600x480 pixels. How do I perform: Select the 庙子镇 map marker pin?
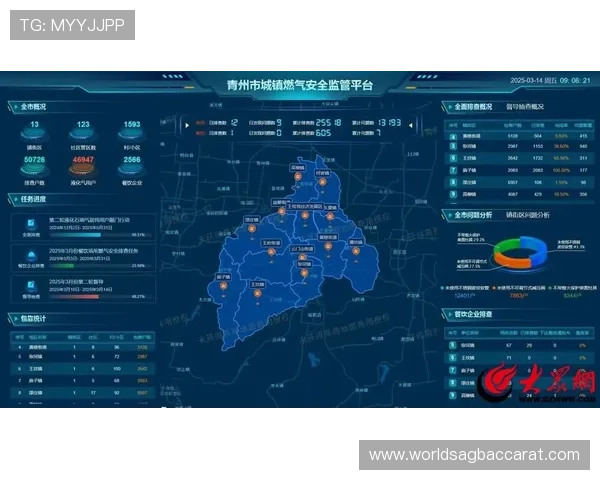tap(223, 286)
